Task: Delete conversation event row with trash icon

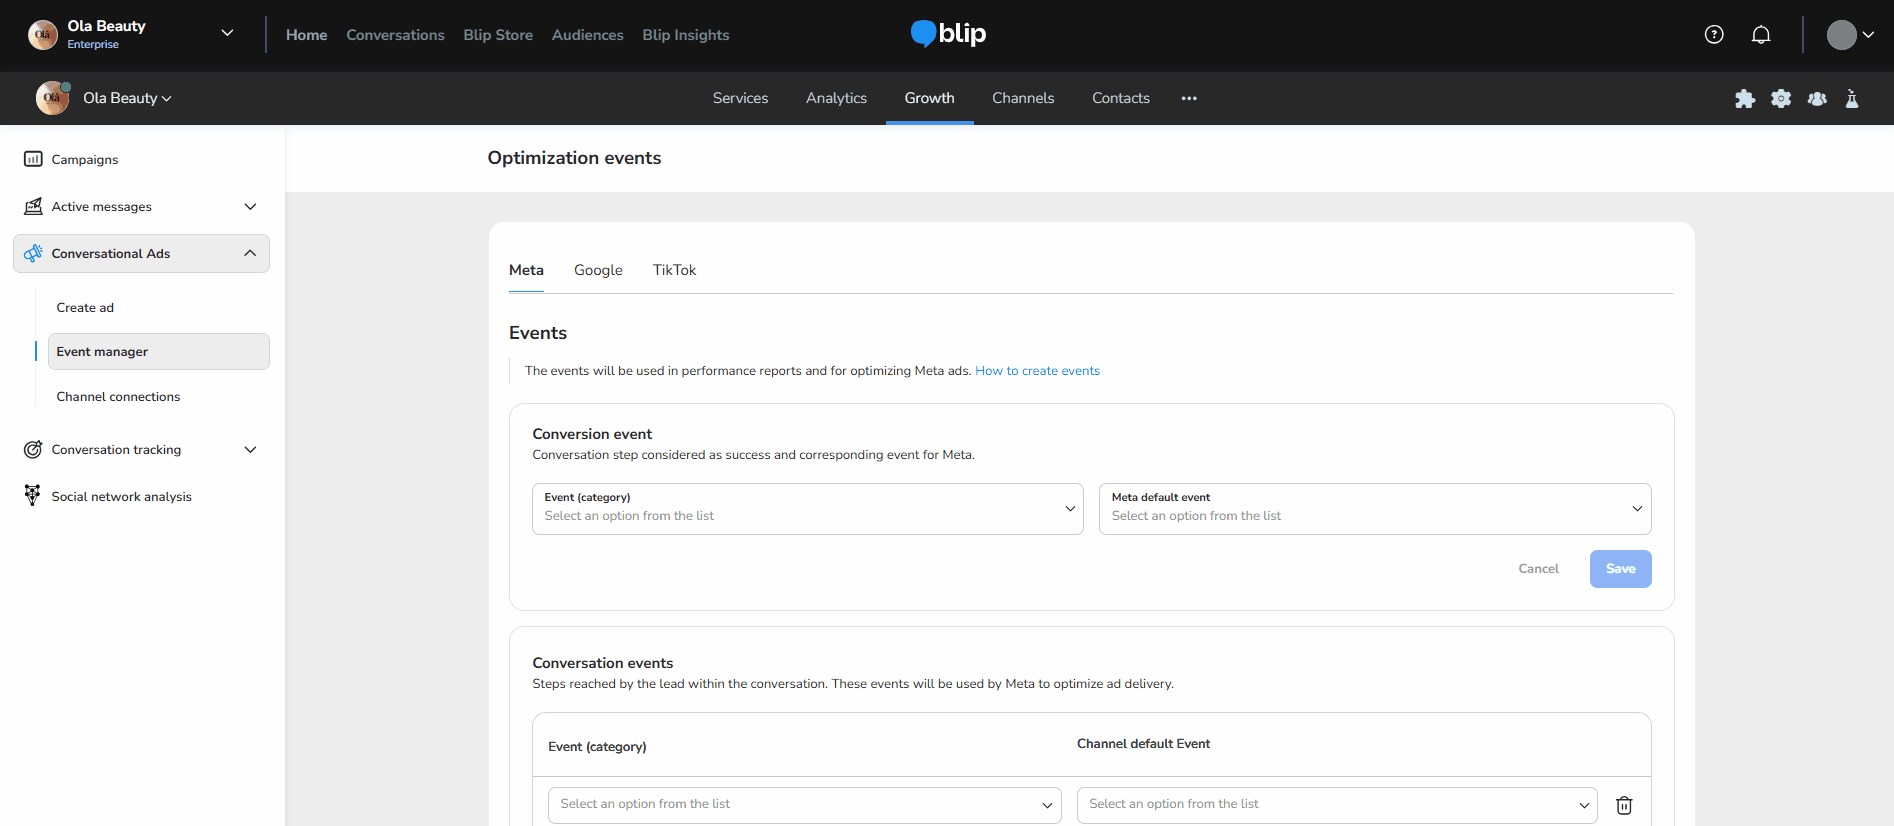Action: [x=1624, y=805]
